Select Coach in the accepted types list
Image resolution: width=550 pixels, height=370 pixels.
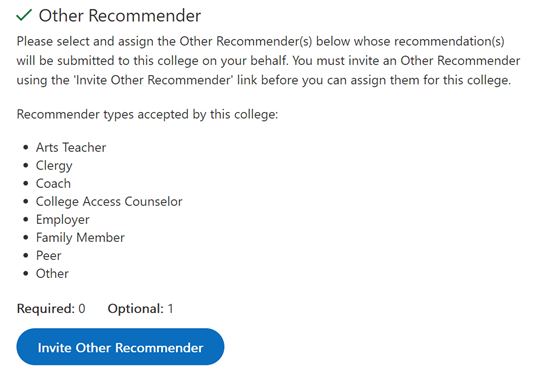53,183
